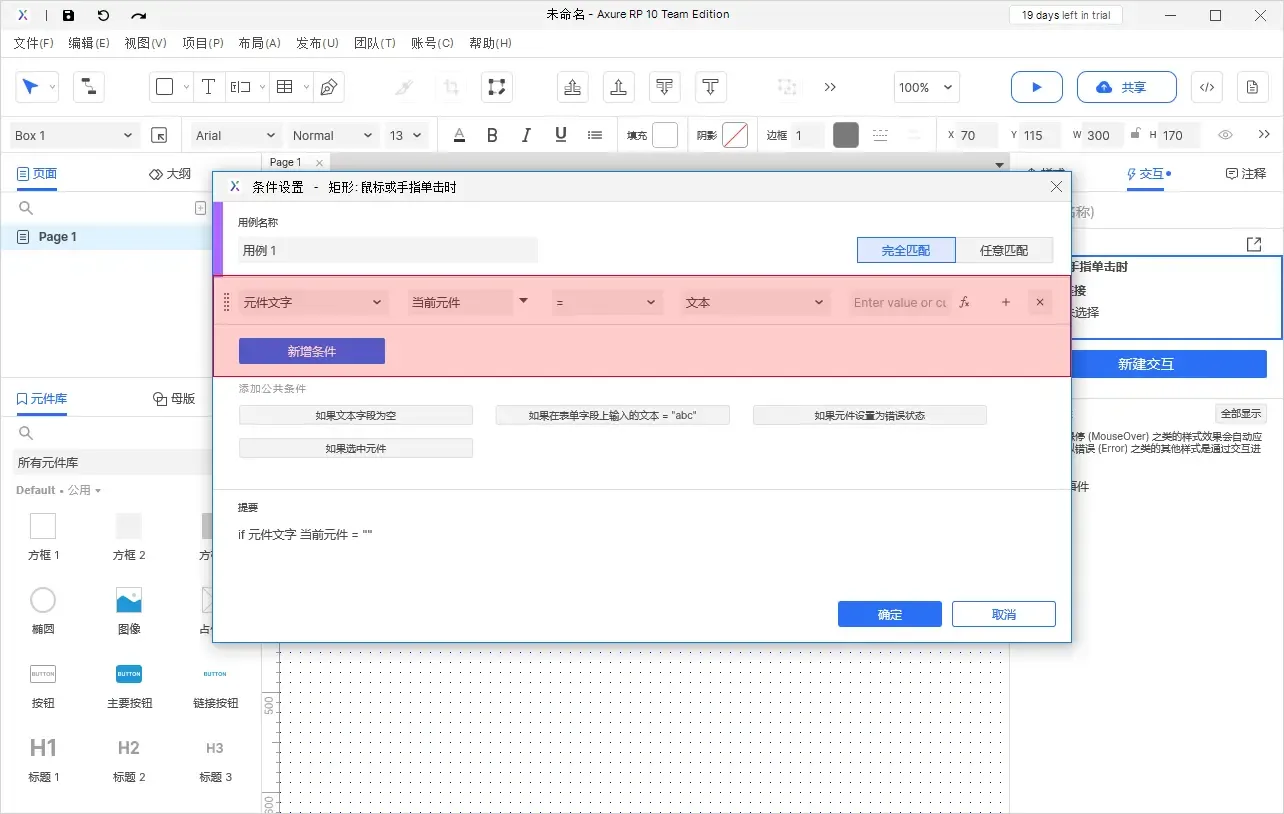Click the 新增条件 button

click(x=311, y=351)
